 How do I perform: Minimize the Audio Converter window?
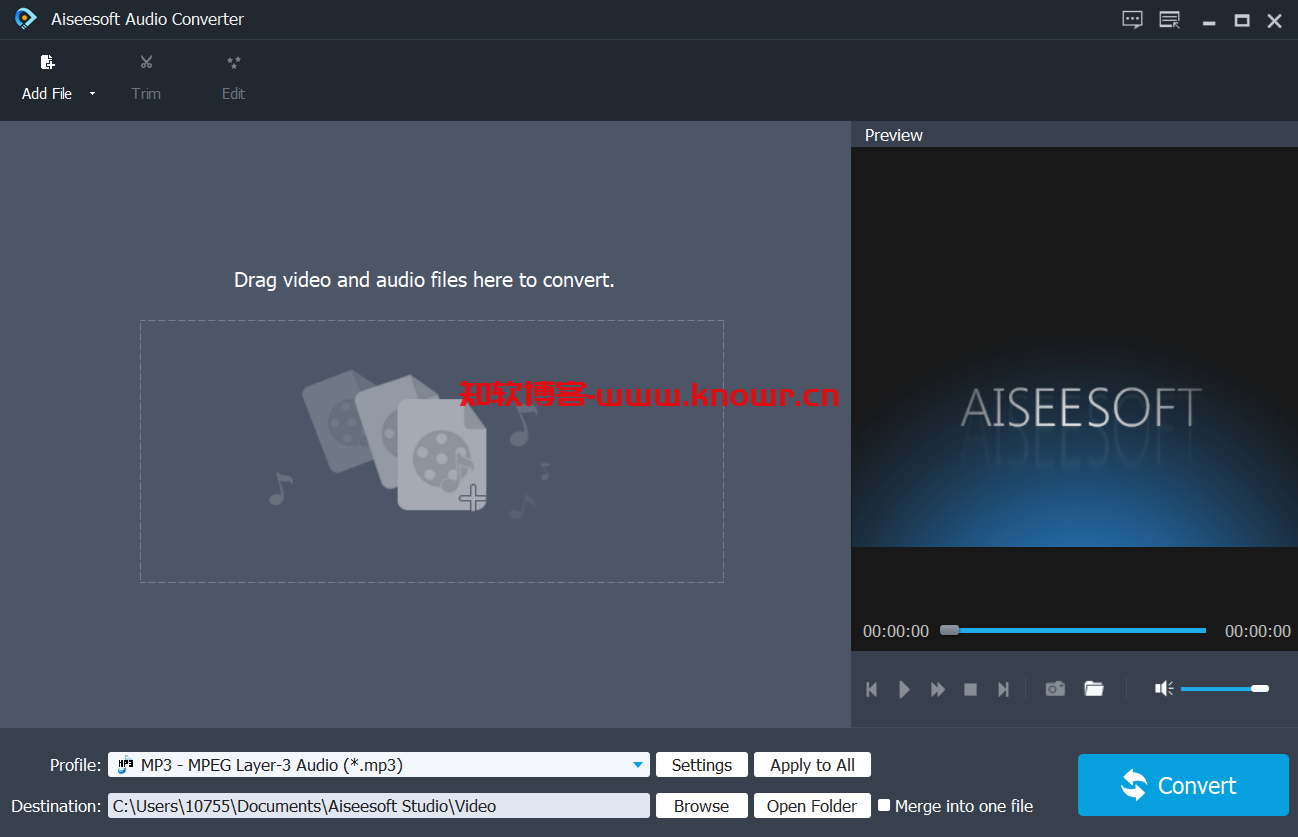pyautogui.click(x=1209, y=21)
